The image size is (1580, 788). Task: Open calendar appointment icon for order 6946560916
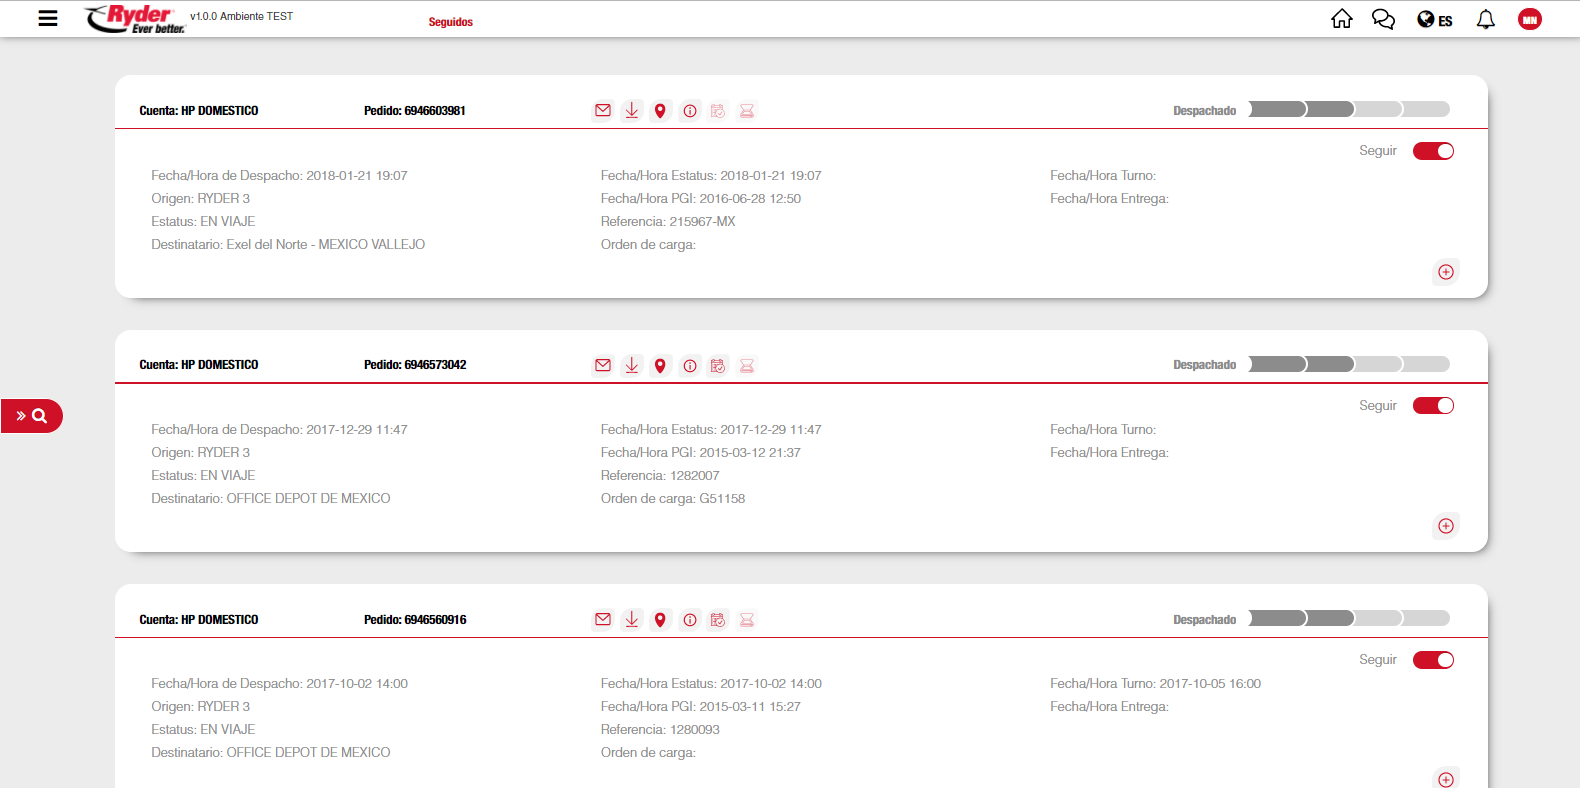[x=718, y=620]
